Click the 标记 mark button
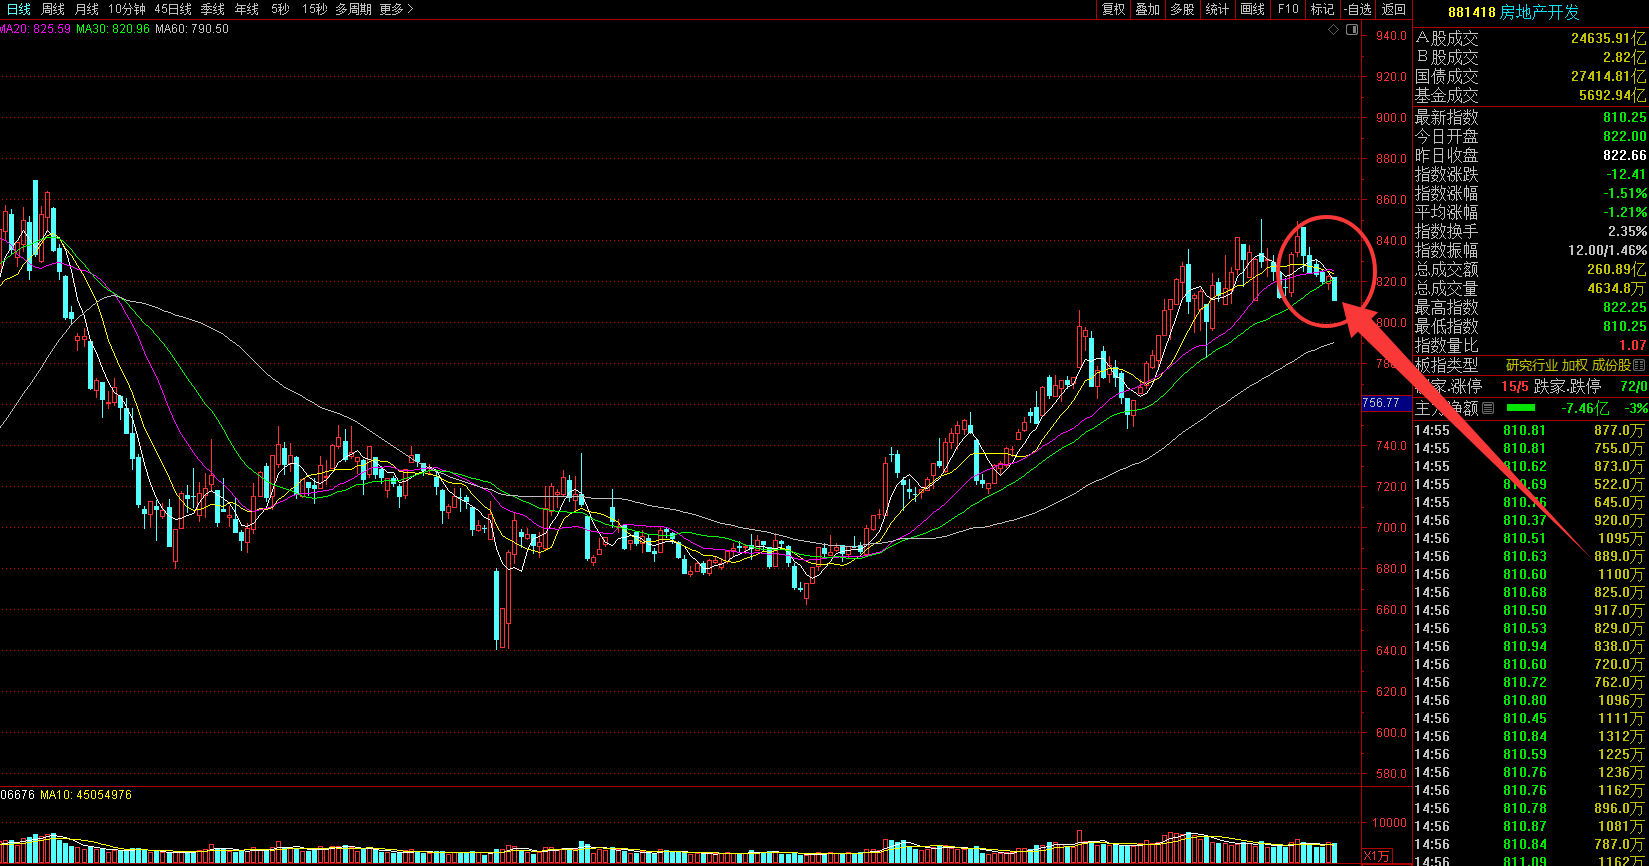 1323,9
